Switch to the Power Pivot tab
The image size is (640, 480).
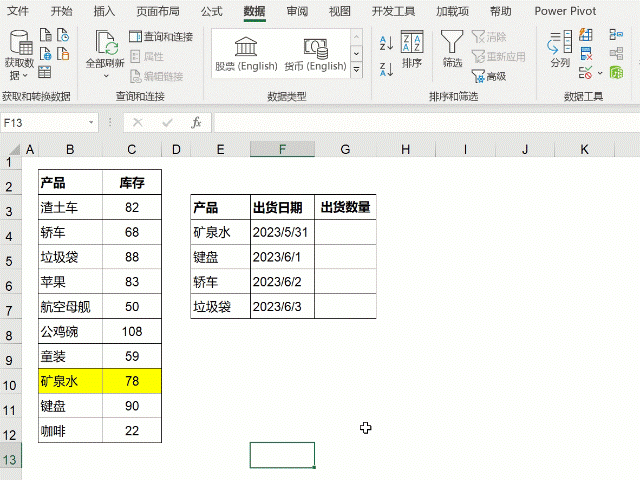click(565, 11)
